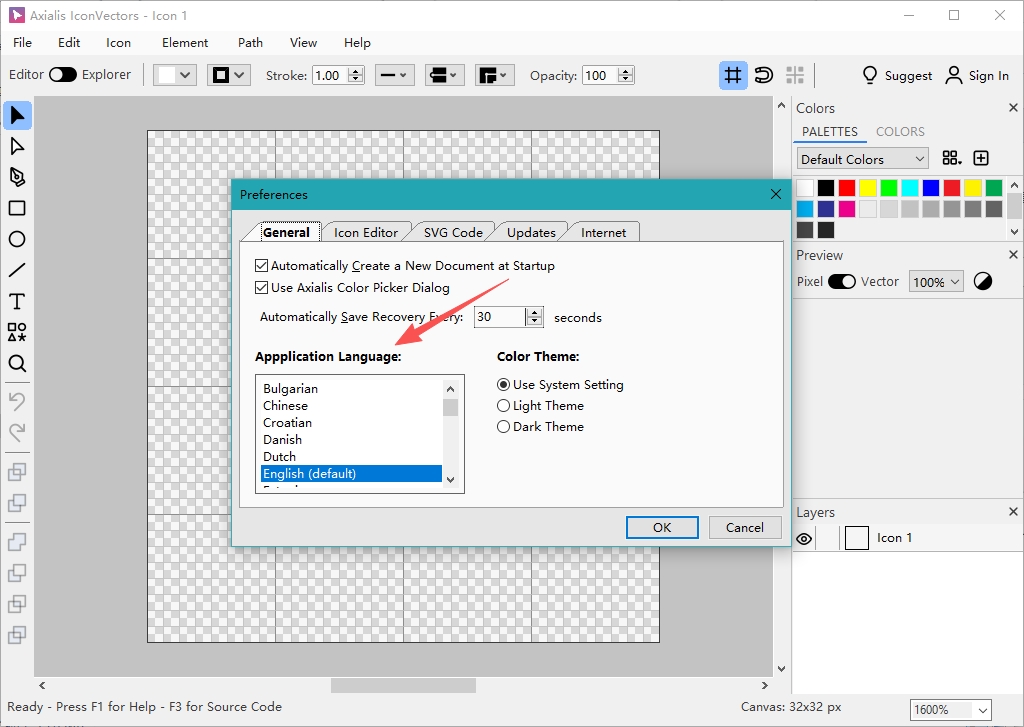Image resolution: width=1024 pixels, height=727 pixels.
Task: Toggle the Pixel/Vector preview switch
Action: (x=842, y=282)
